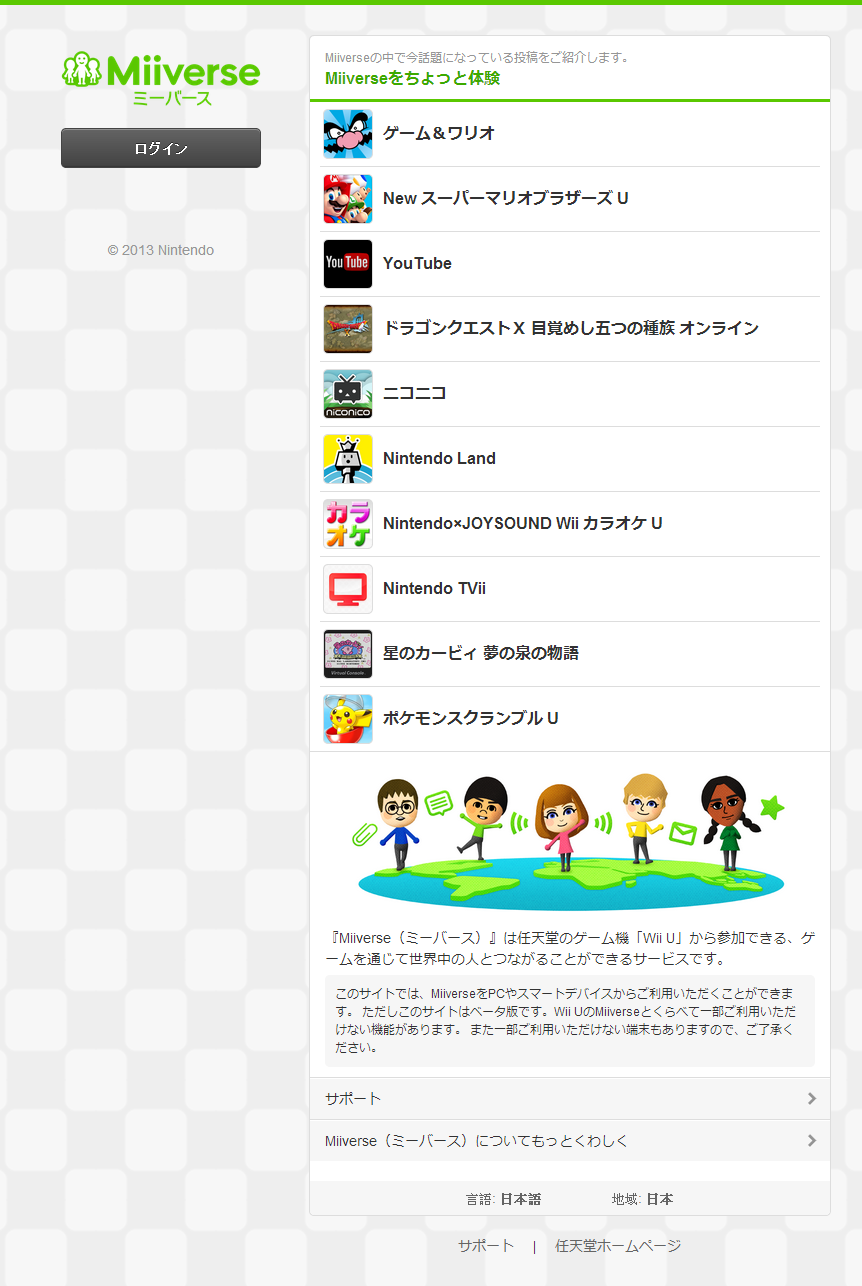Viewport: 862px width, 1286px height.
Task: Open the ニコニコ community title
Action: [x=414, y=394]
